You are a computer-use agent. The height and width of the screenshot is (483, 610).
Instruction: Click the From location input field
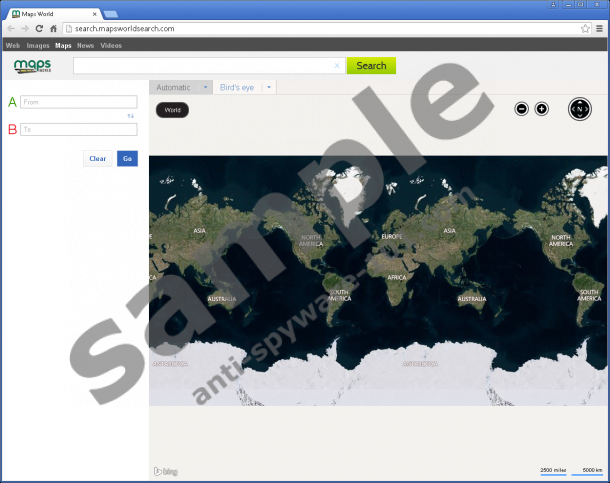pyautogui.click(x=78, y=102)
